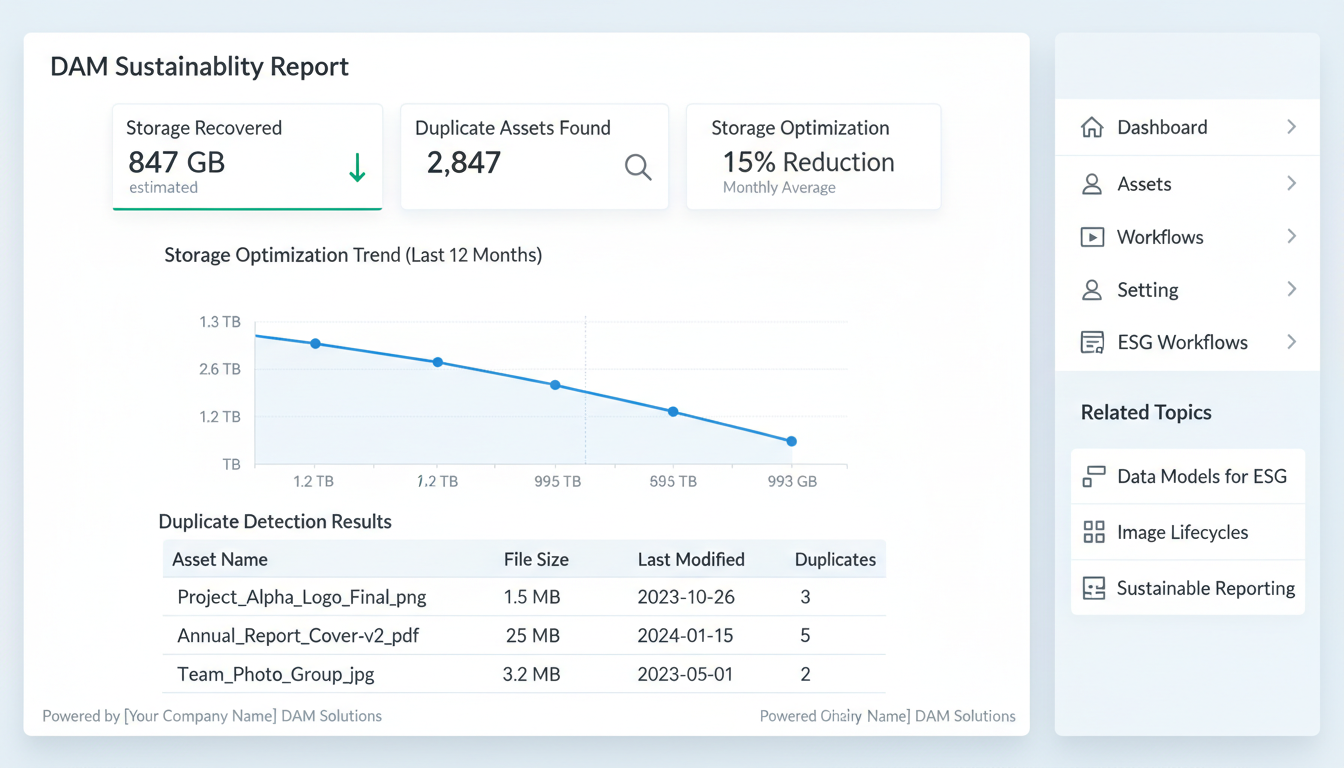Viewport: 1344px width, 768px height.
Task: Open the Image Lifecycles related topic
Action: (1183, 532)
